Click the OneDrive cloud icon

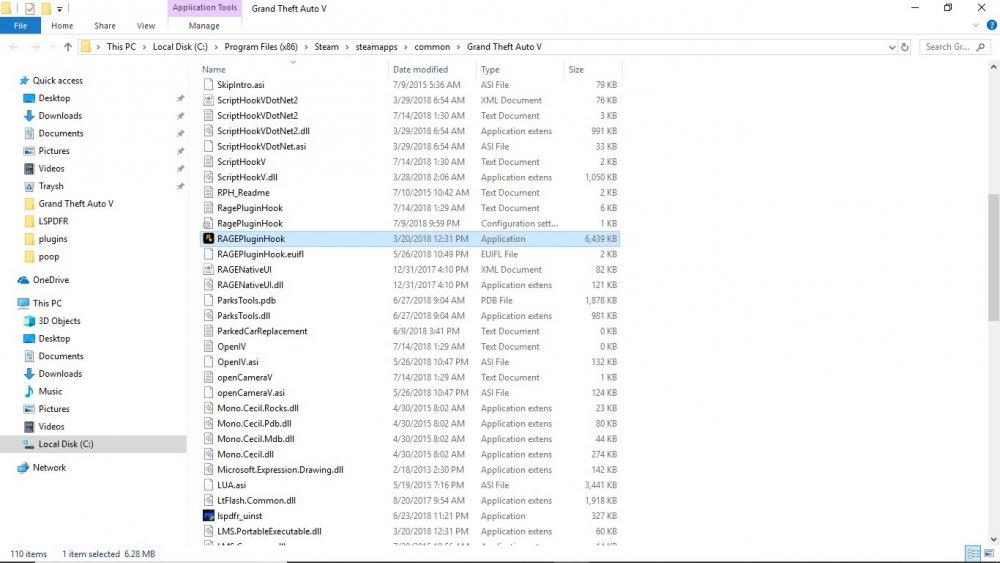pyautogui.click(x=24, y=280)
